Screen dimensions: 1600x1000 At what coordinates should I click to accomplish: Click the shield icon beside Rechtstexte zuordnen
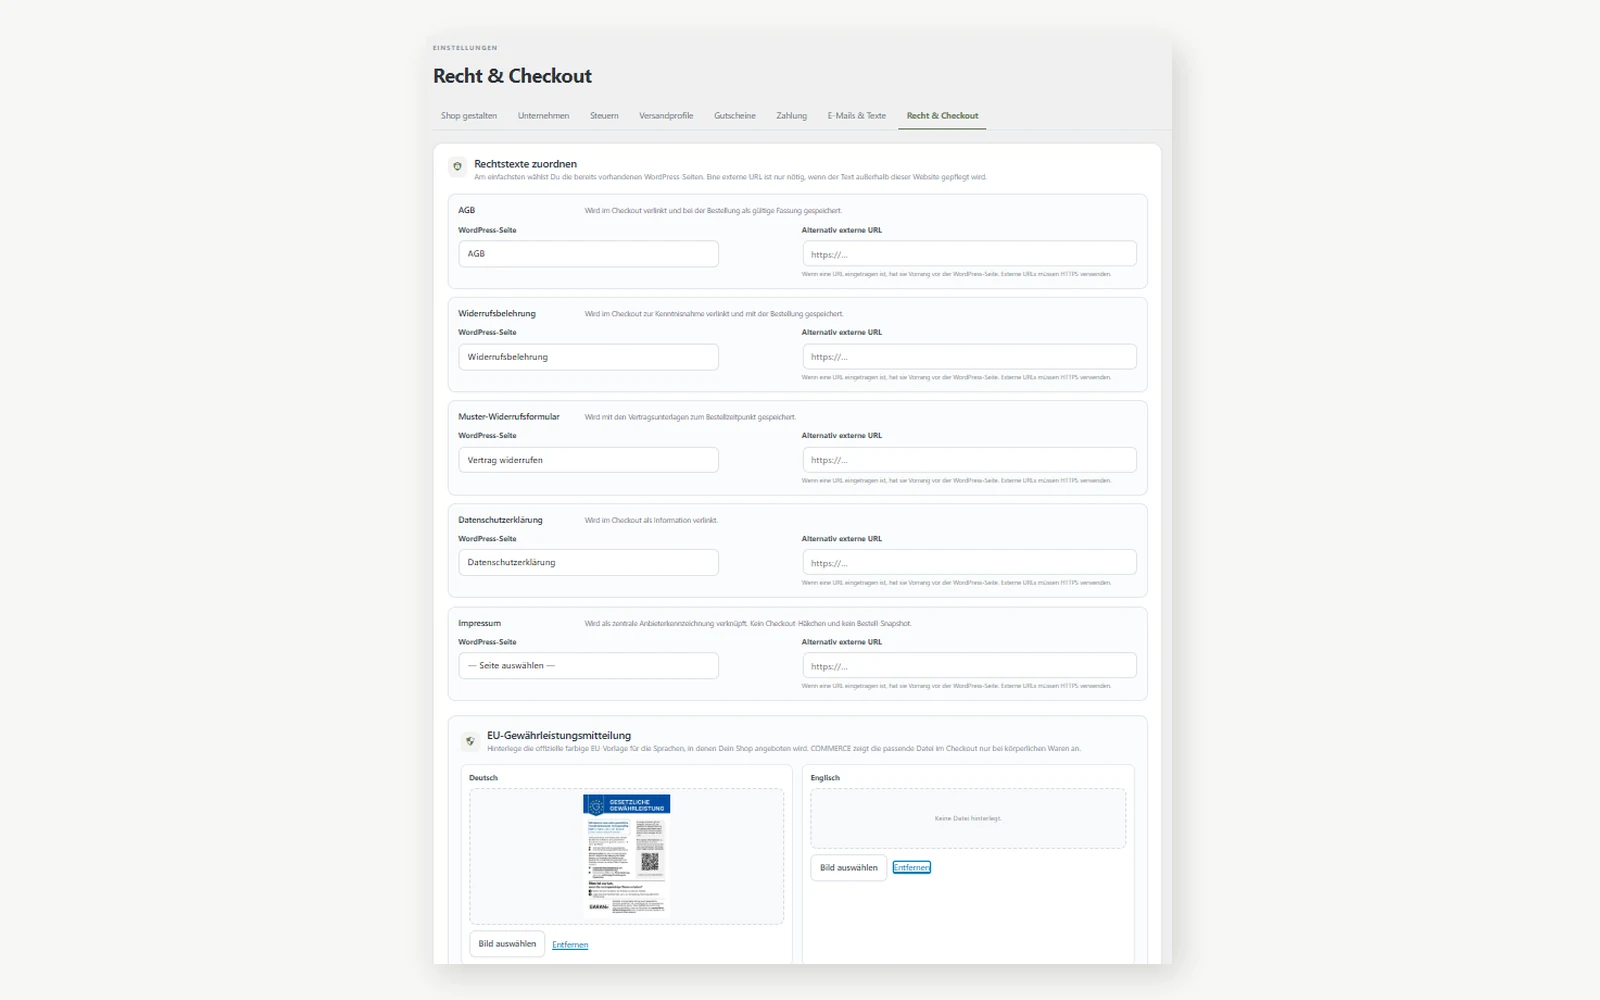click(457, 167)
